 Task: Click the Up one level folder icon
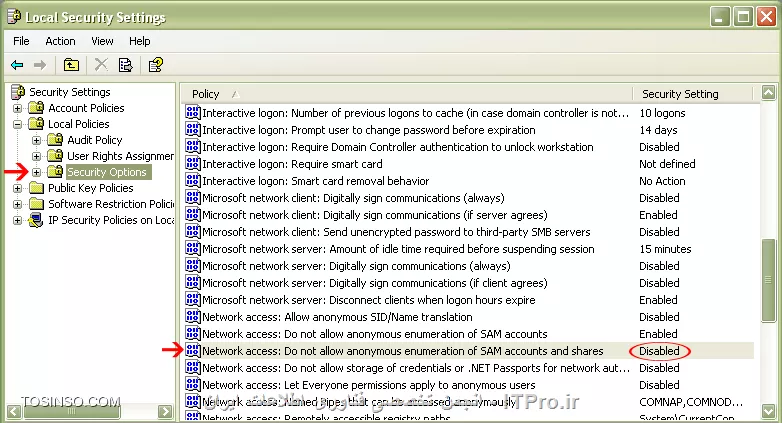click(71, 65)
